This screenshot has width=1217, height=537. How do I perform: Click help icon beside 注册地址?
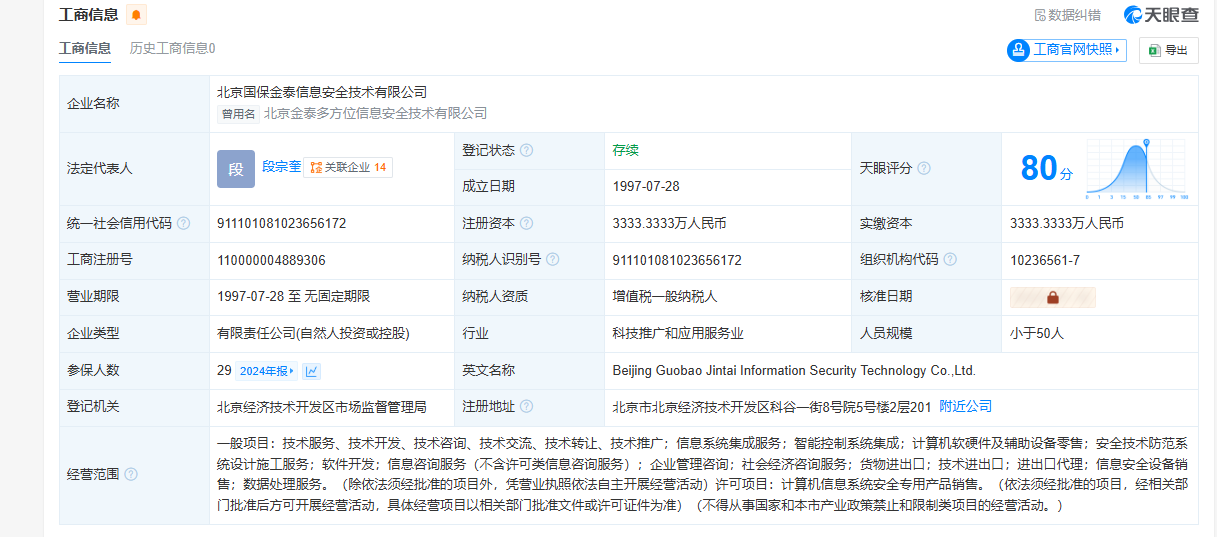pyautogui.click(x=526, y=407)
